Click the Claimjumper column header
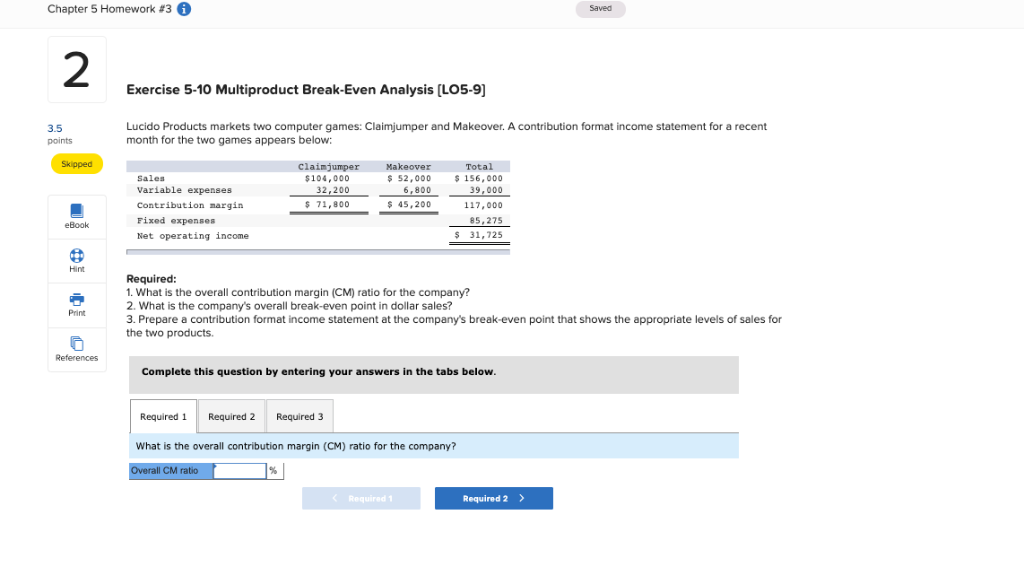Screen dimensions: 1024x584 point(328,167)
